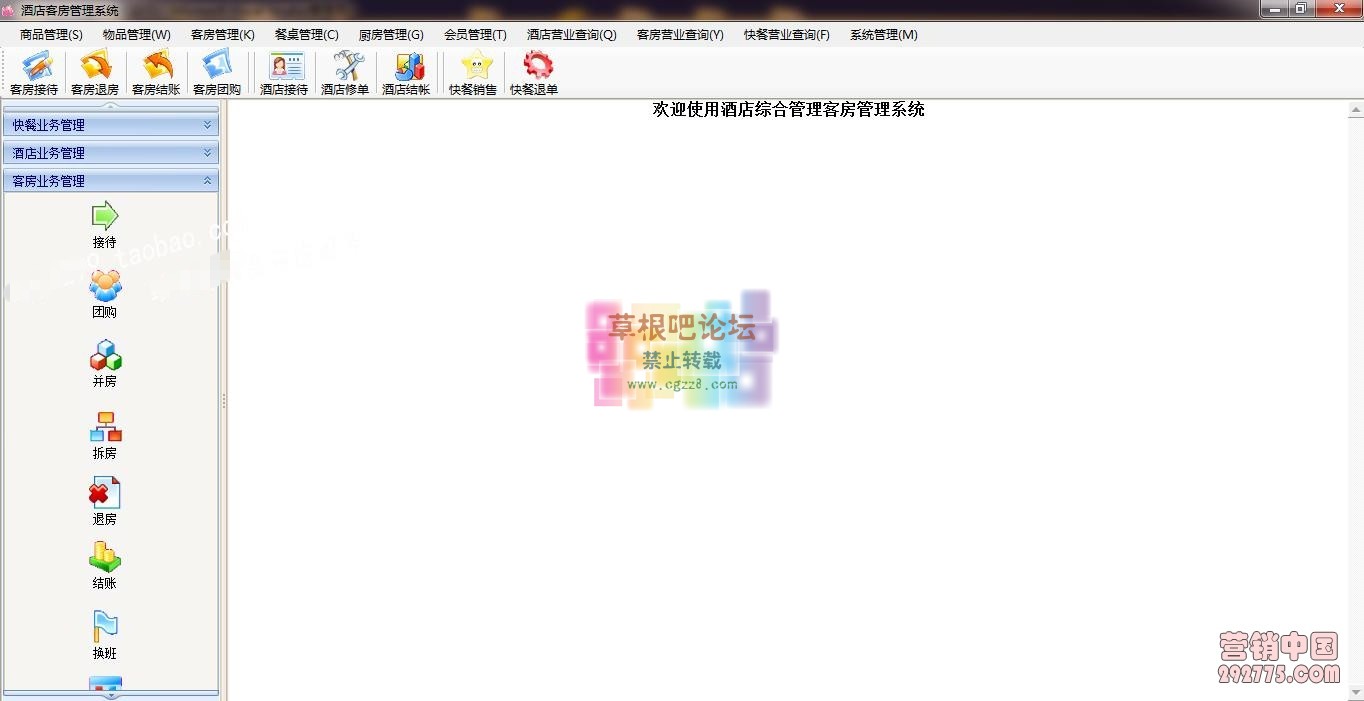The height and width of the screenshot is (701, 1364).
Task: Click the 酒店接待 toolbar icon
Action: (x=284, y=73)
